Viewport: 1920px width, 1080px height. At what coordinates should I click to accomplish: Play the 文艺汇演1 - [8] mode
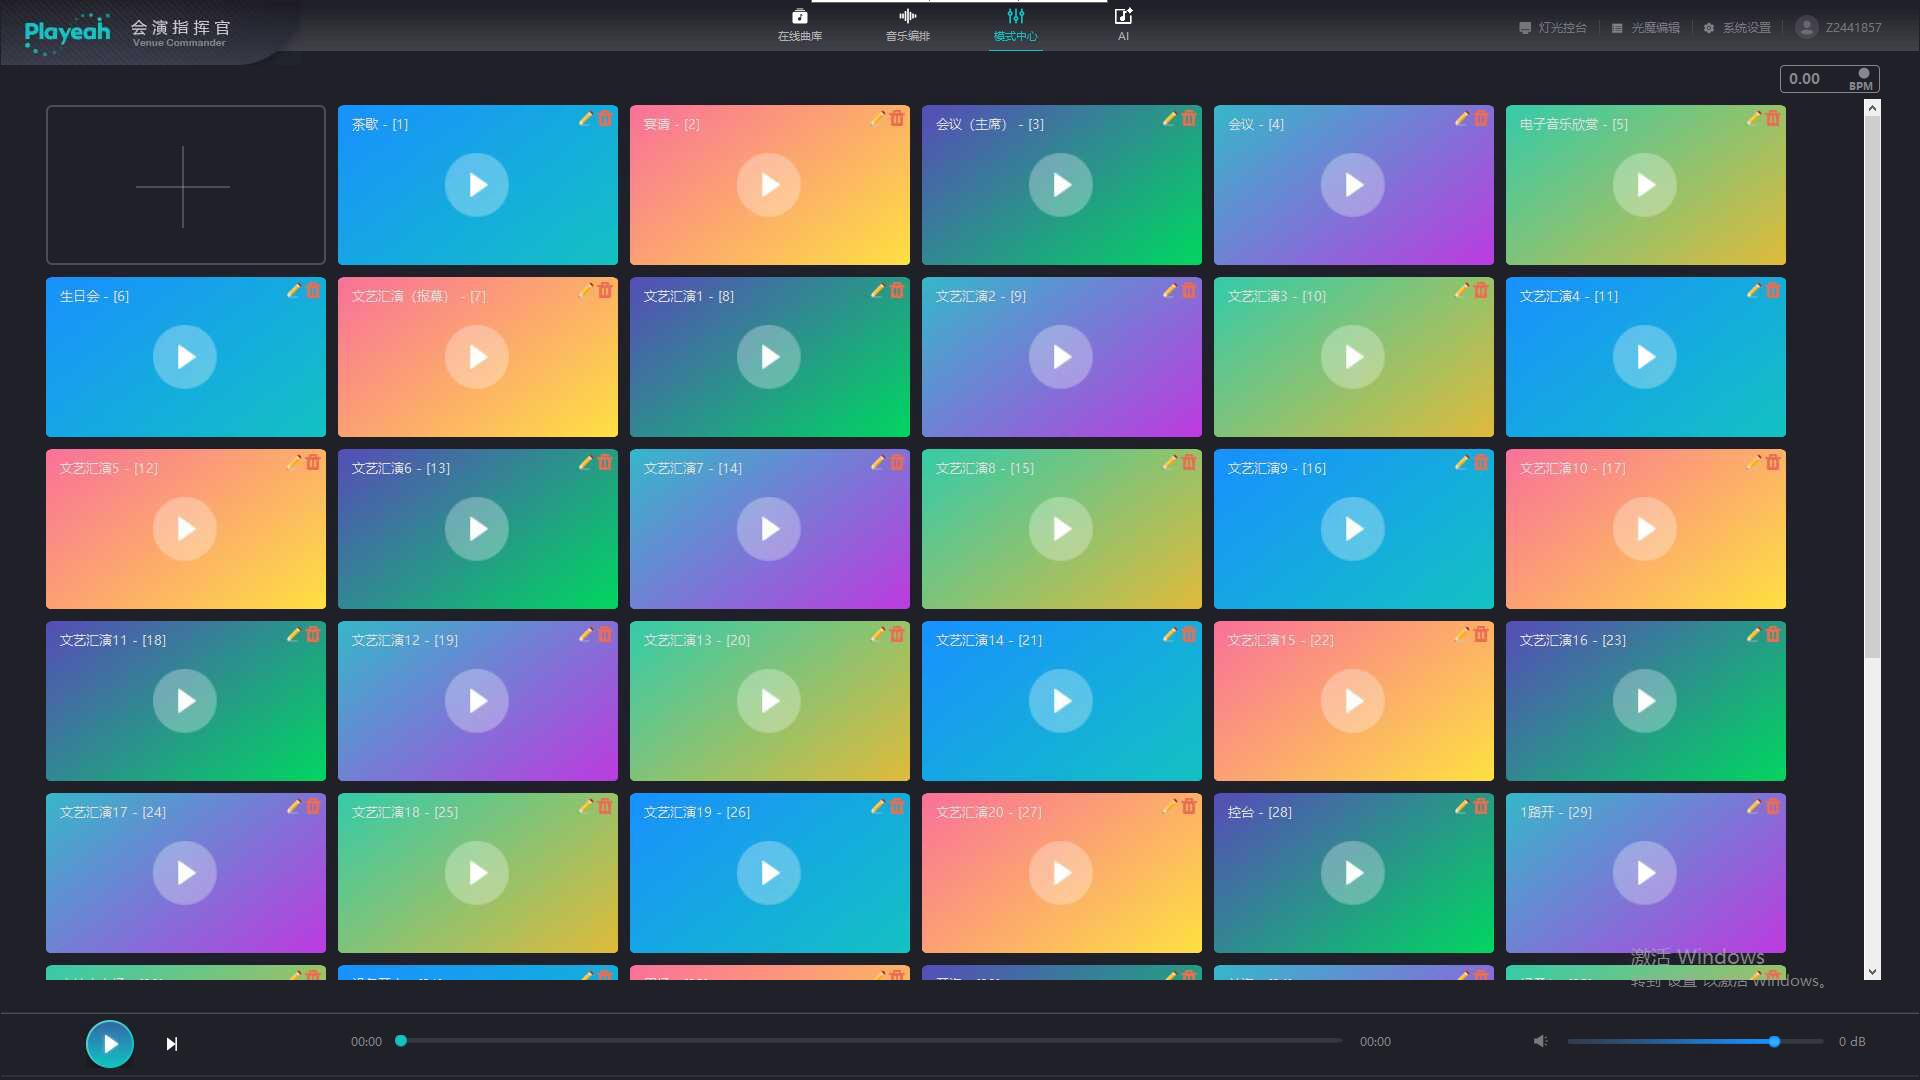(769, 357)
